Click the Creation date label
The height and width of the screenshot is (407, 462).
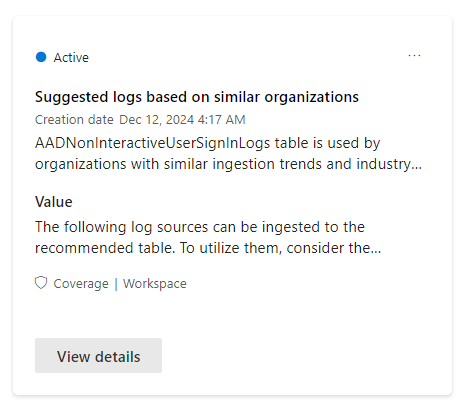click(74, 120)
